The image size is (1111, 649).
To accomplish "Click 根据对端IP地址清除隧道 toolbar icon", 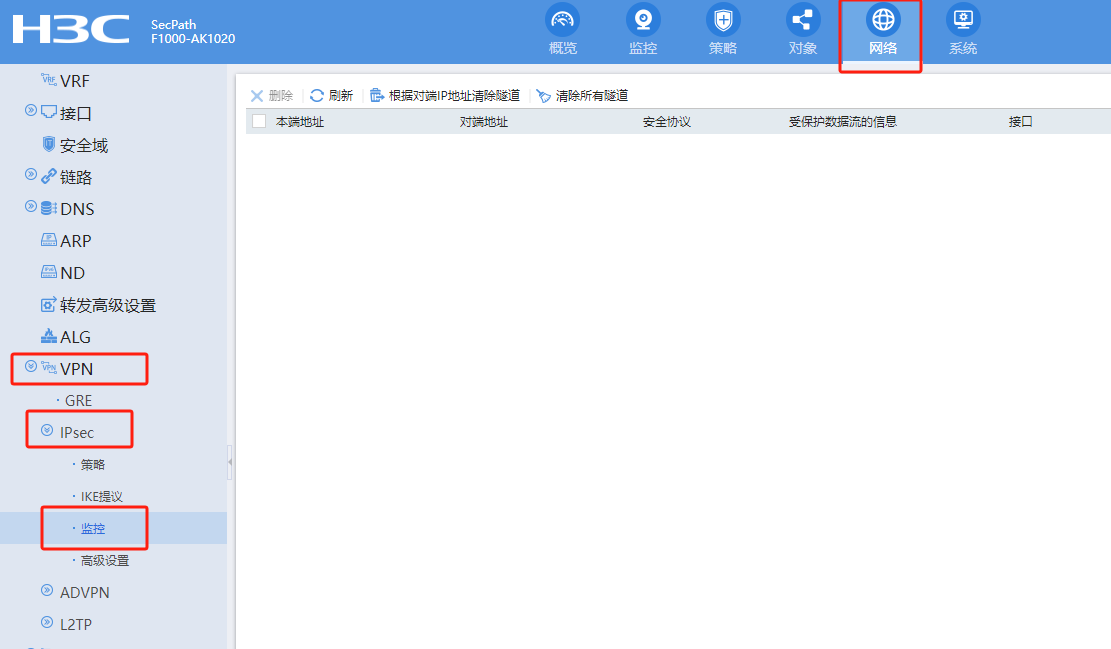I will click(x=377, y=96).
